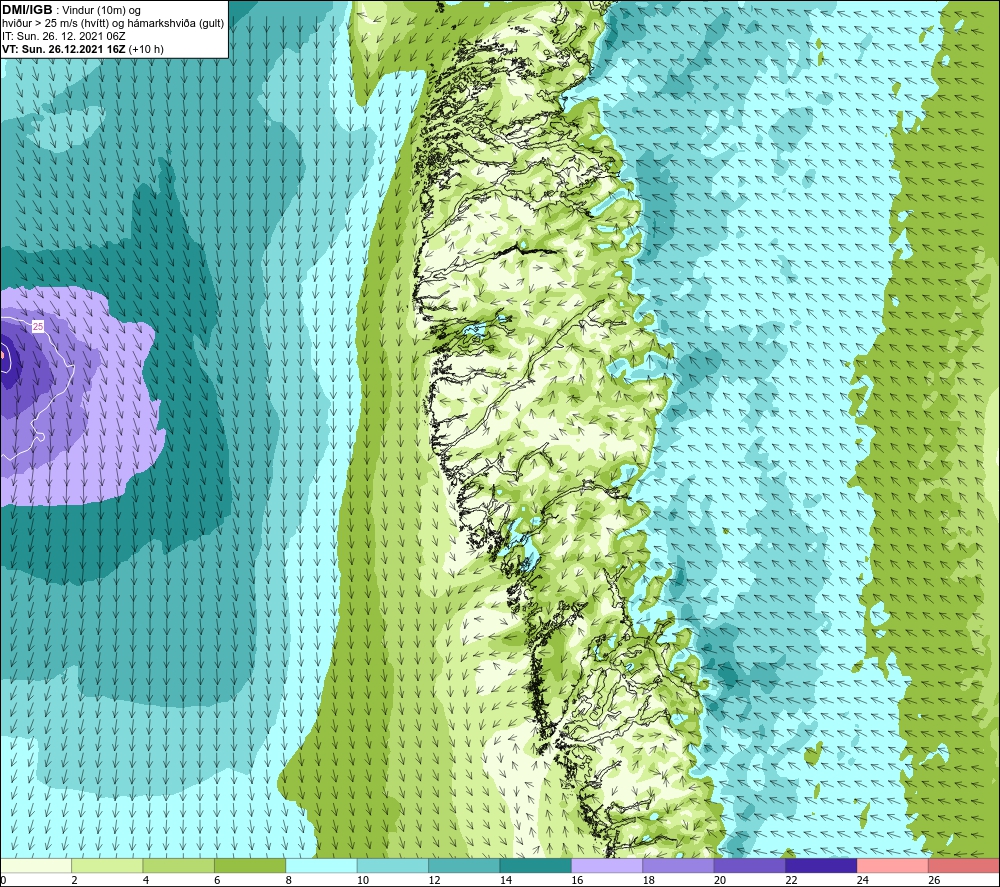Click scale label '16' under the color bar
Viewport: 1000px width, 887px height.
pos(577,880)
